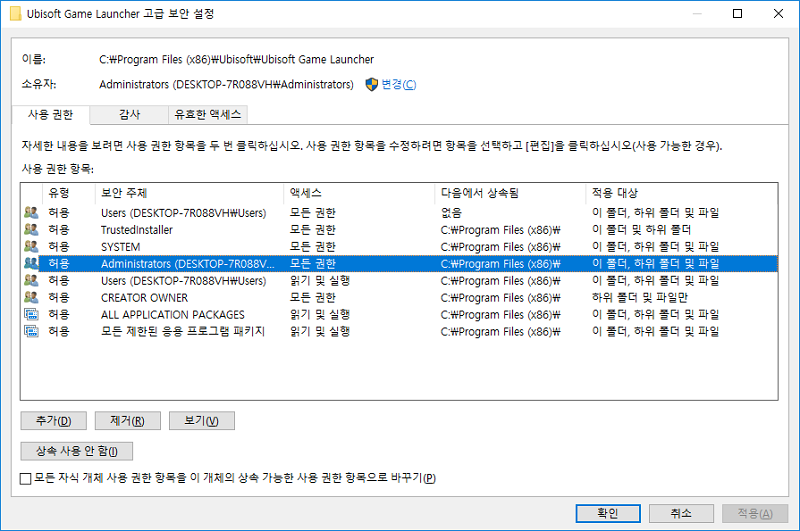The image size is (800, 531).
Task: Select the 사용 권한 tab
Action: (x=51, y=114)
